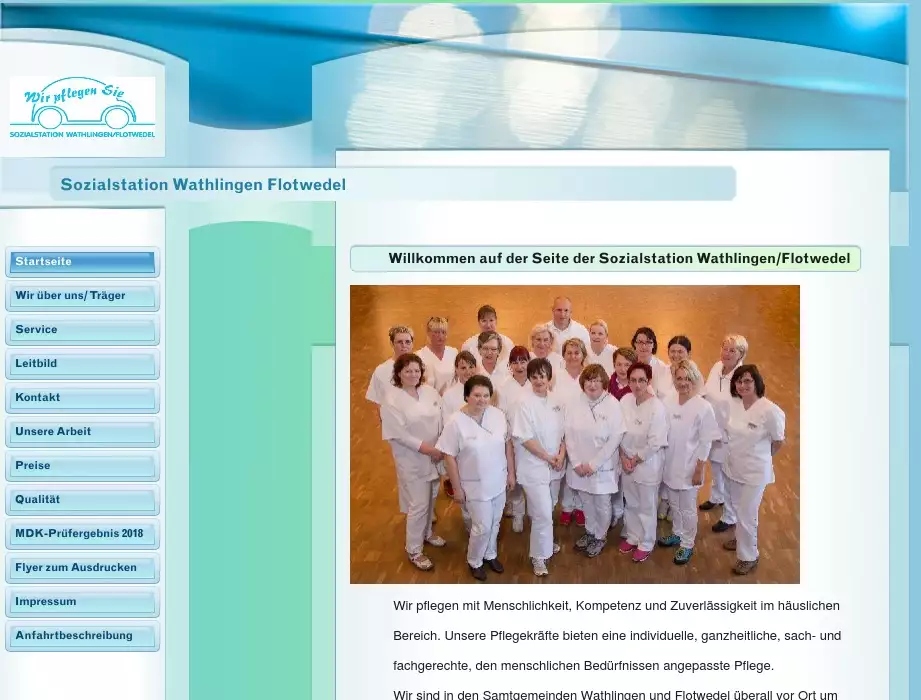Open the Kontakt page

pos(82,398)
